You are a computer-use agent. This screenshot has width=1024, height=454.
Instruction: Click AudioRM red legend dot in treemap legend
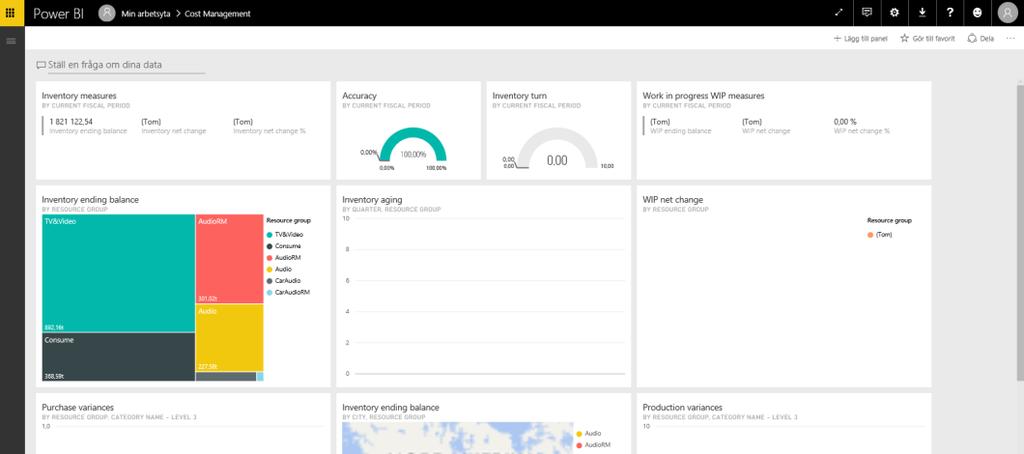coord(269,258)
